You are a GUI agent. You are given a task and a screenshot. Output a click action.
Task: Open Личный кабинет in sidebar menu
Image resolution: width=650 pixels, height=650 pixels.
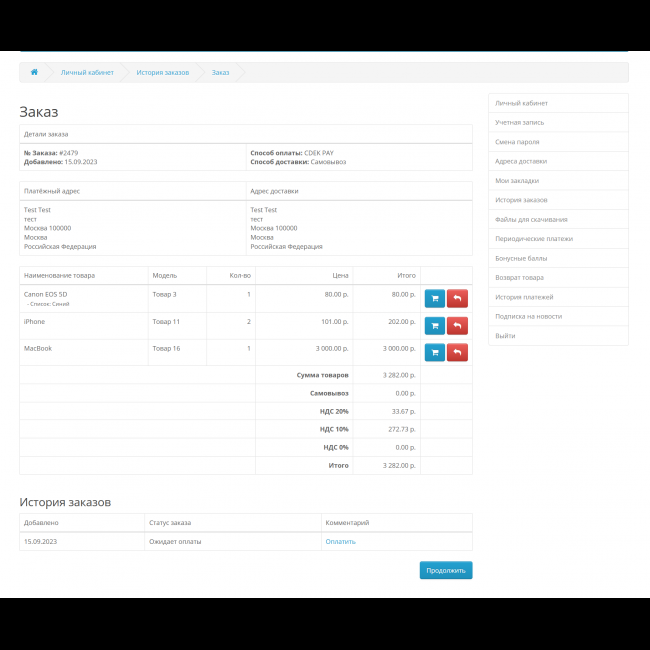tap(521, 103)
